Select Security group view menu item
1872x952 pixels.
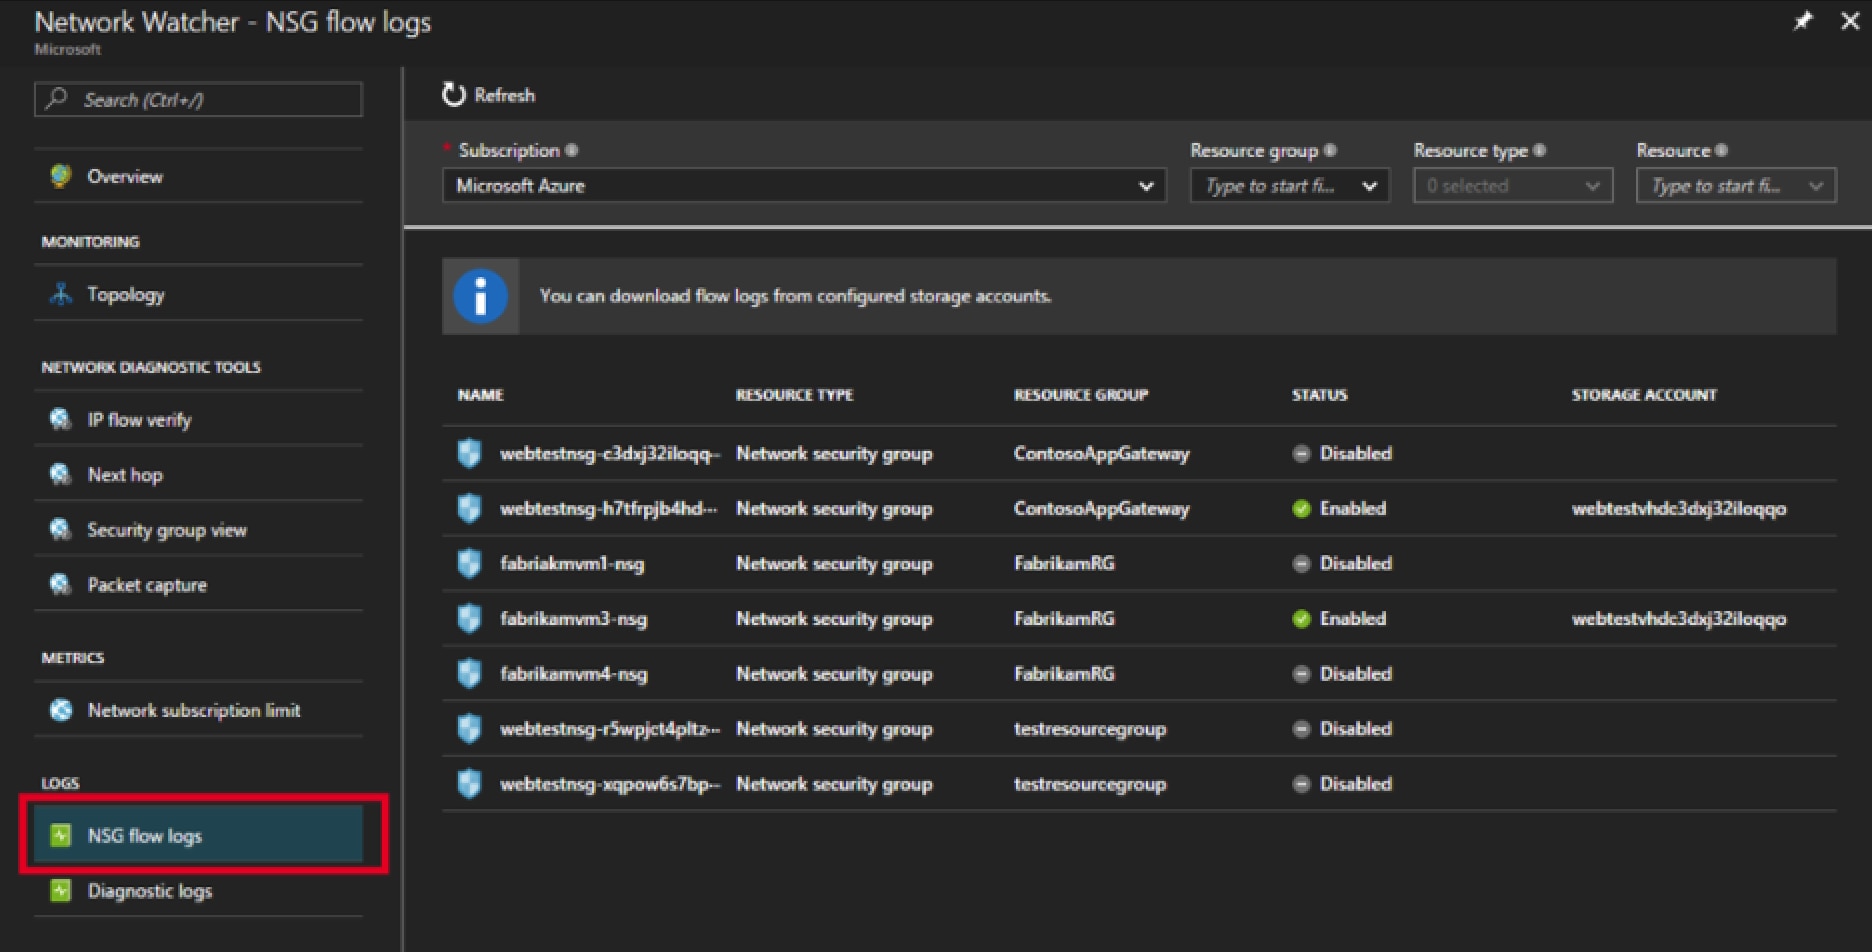(166, 530)
